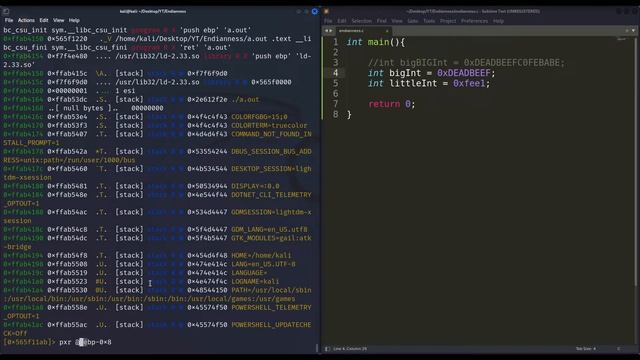Click on 'return 0;' line in editor
Screen dimensions: 640x360
tap(391, 104)
